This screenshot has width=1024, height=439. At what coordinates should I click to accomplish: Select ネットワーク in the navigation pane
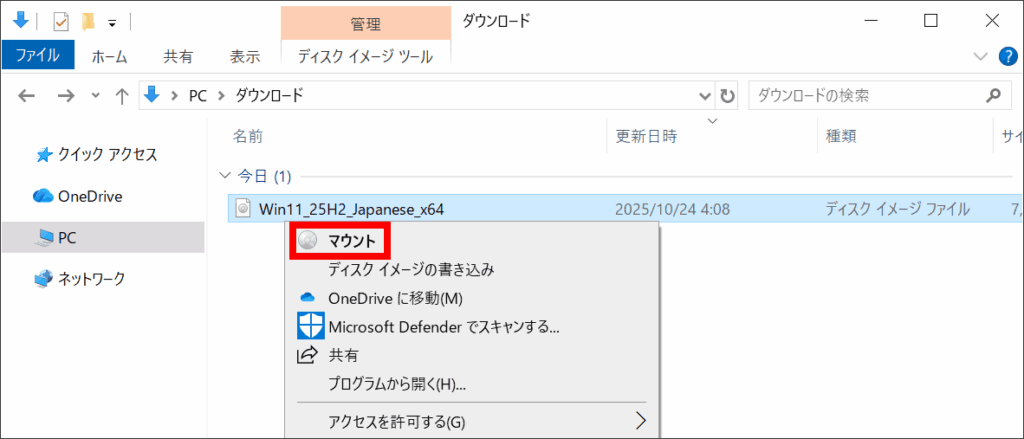pos(90,278)
